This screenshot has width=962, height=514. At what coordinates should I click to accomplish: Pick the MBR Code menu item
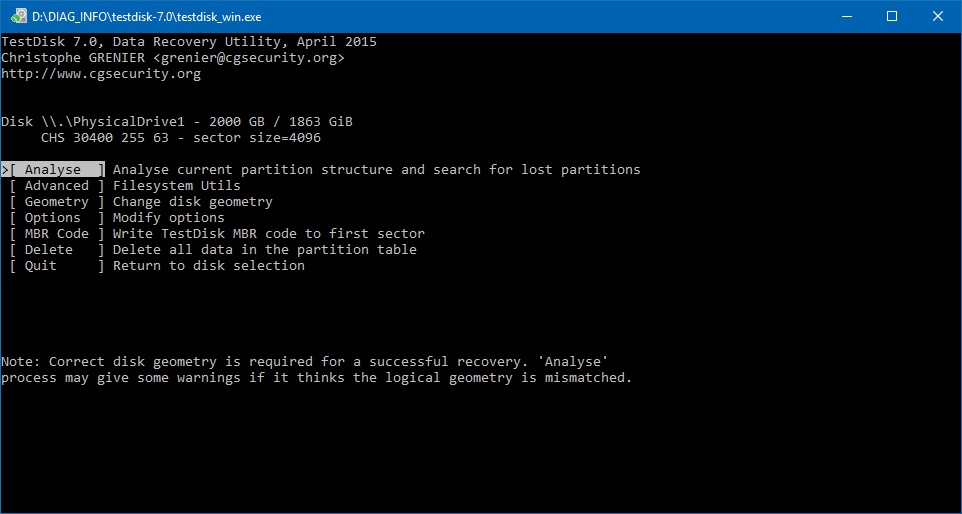click(x=56, y=234)
